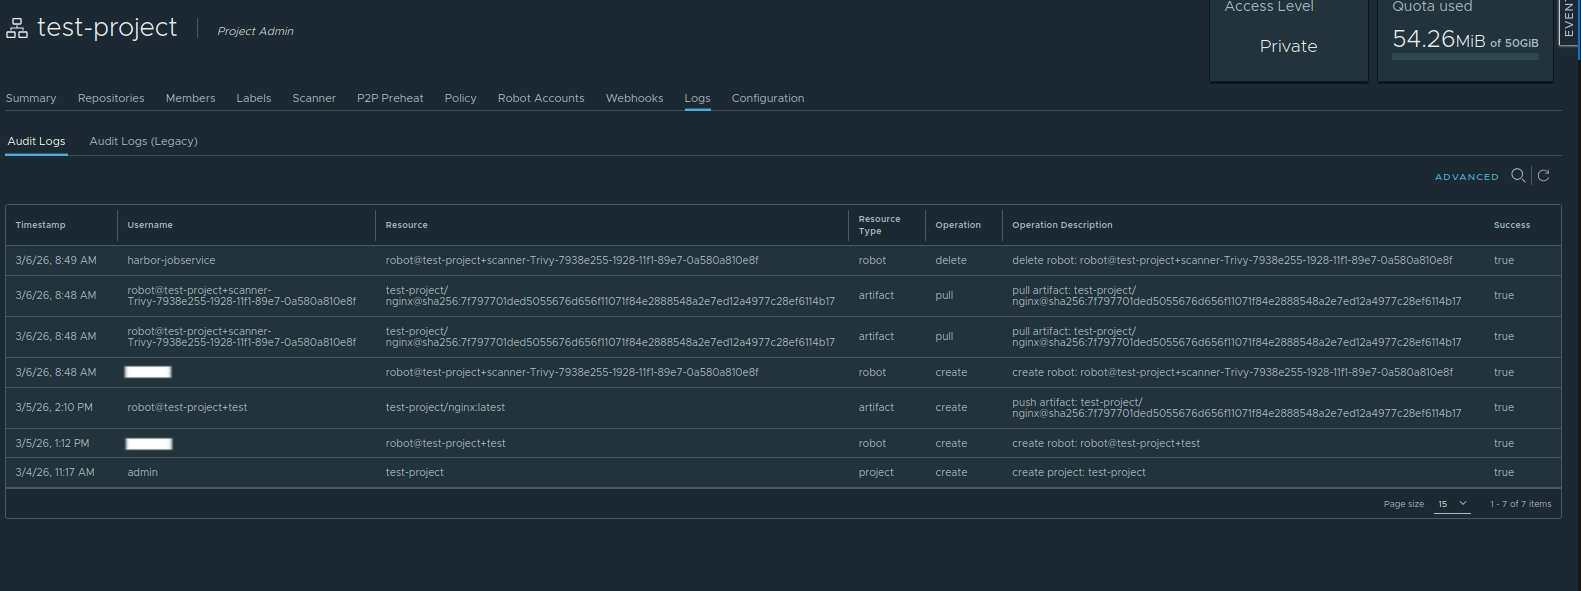
Task: Click the 3/5/26, 1:12 PM timestamp
Action: (52, 443)
